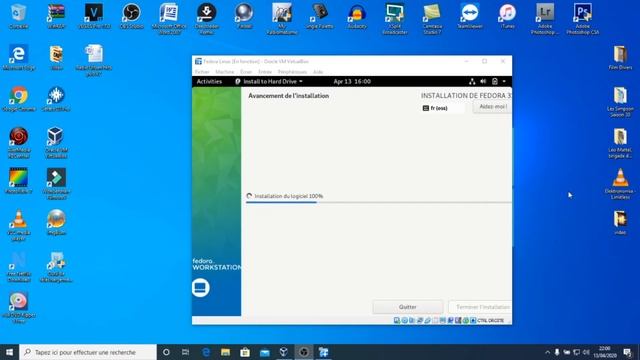Show hidden system tray icons
This screenshot has width=640, height=360.
point(547,352)
